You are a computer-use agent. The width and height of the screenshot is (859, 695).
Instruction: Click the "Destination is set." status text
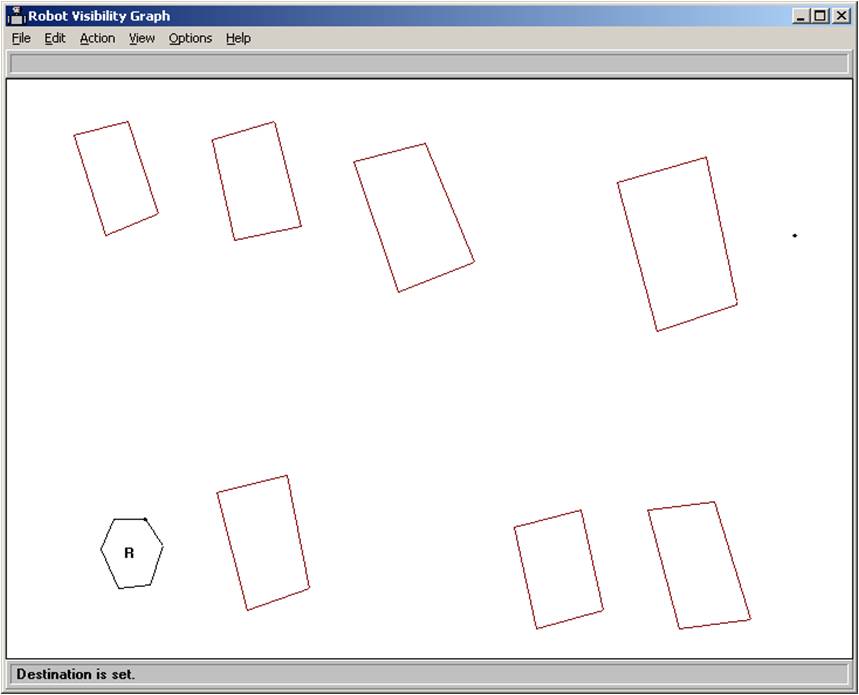pyautogui.click(x=76, y=674)
